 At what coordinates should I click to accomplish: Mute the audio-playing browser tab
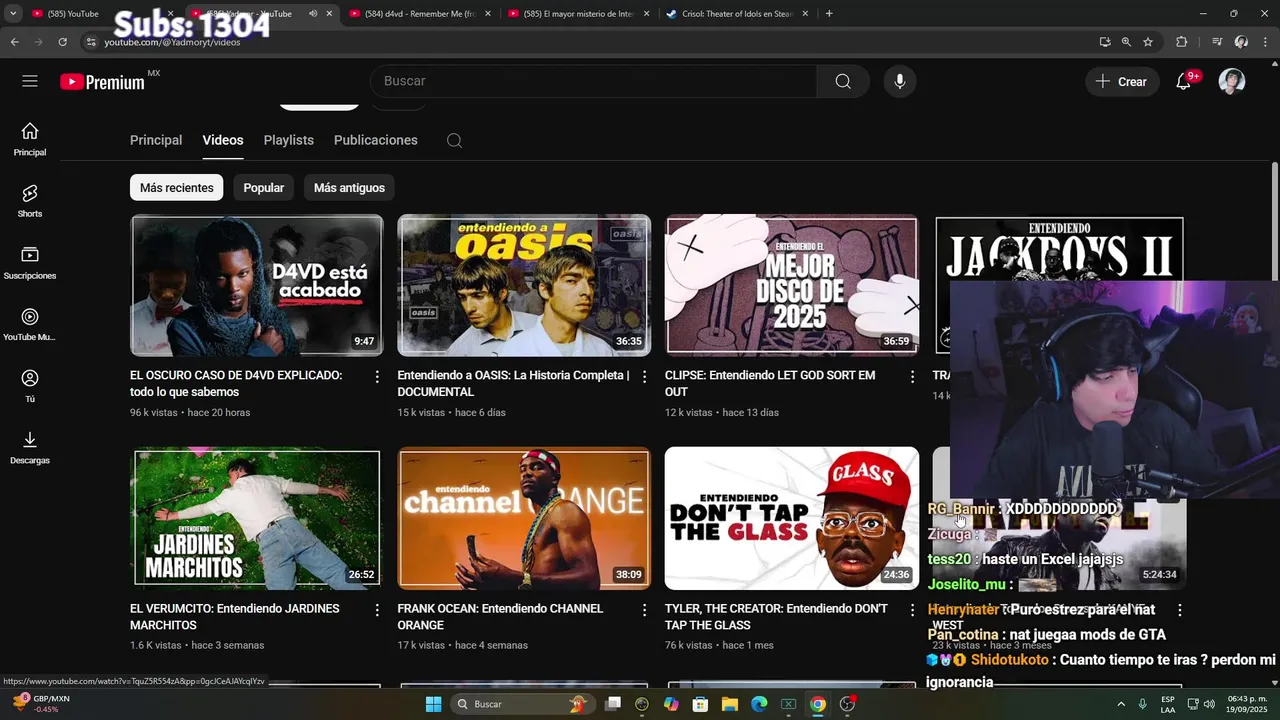pos(313,14)
